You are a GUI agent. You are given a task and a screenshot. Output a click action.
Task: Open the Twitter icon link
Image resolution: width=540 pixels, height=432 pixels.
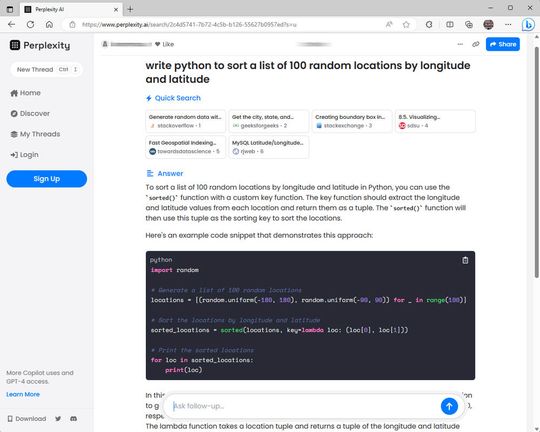[x=58, y=419]
